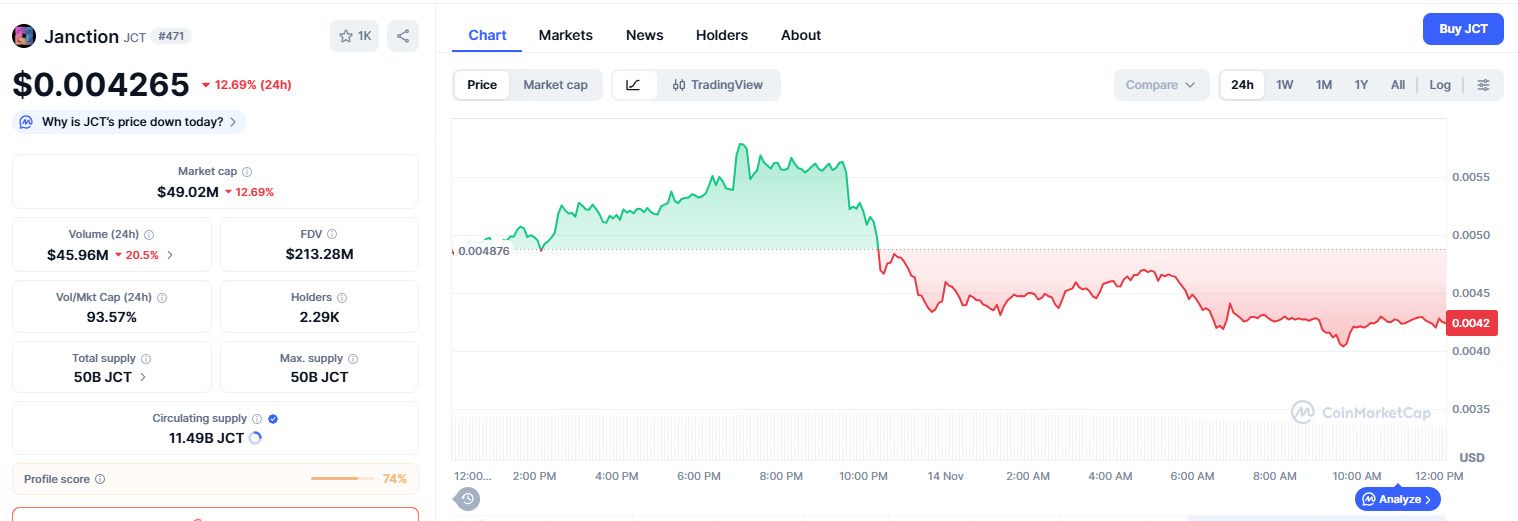Click the Market cap info icon
Image resolution: width=1518 pixels, height=521 pixels.
[247, 172]
